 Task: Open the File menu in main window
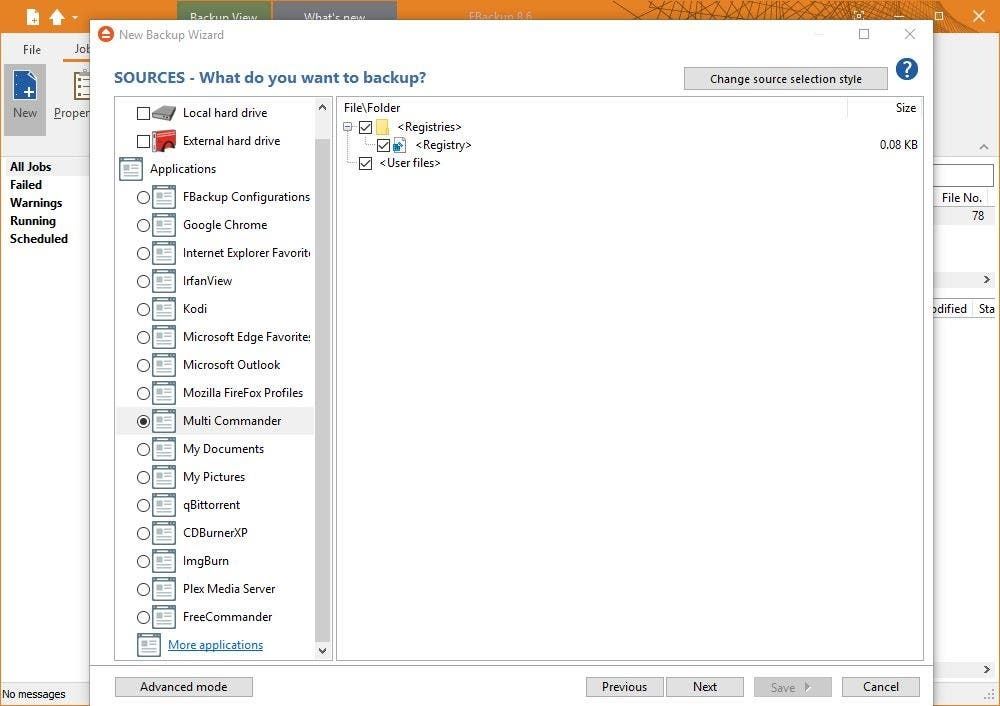(x=32, y=49)
